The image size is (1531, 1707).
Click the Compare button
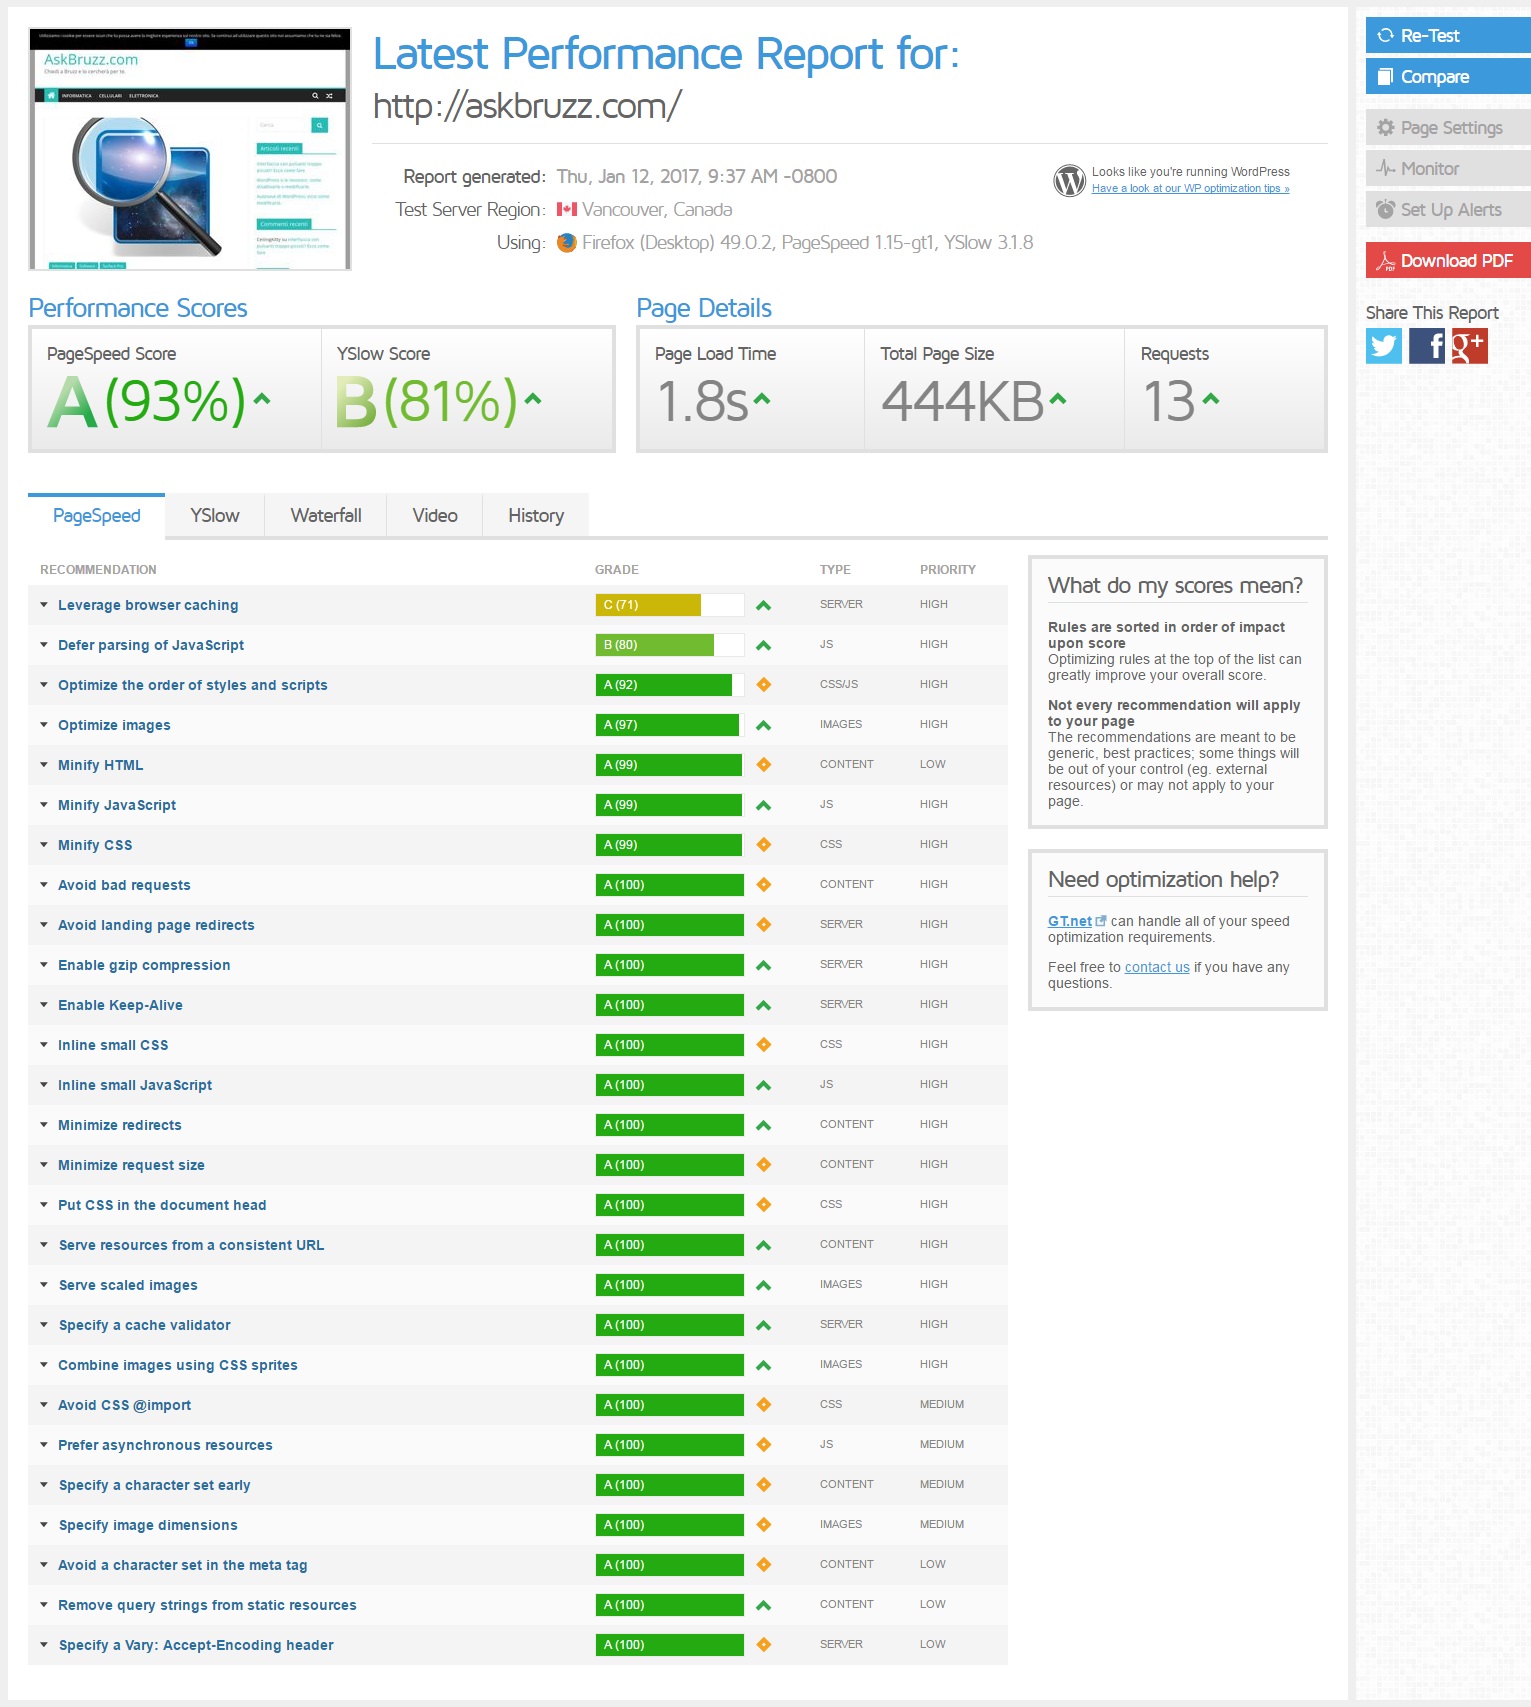click(x=1448, y=76)
